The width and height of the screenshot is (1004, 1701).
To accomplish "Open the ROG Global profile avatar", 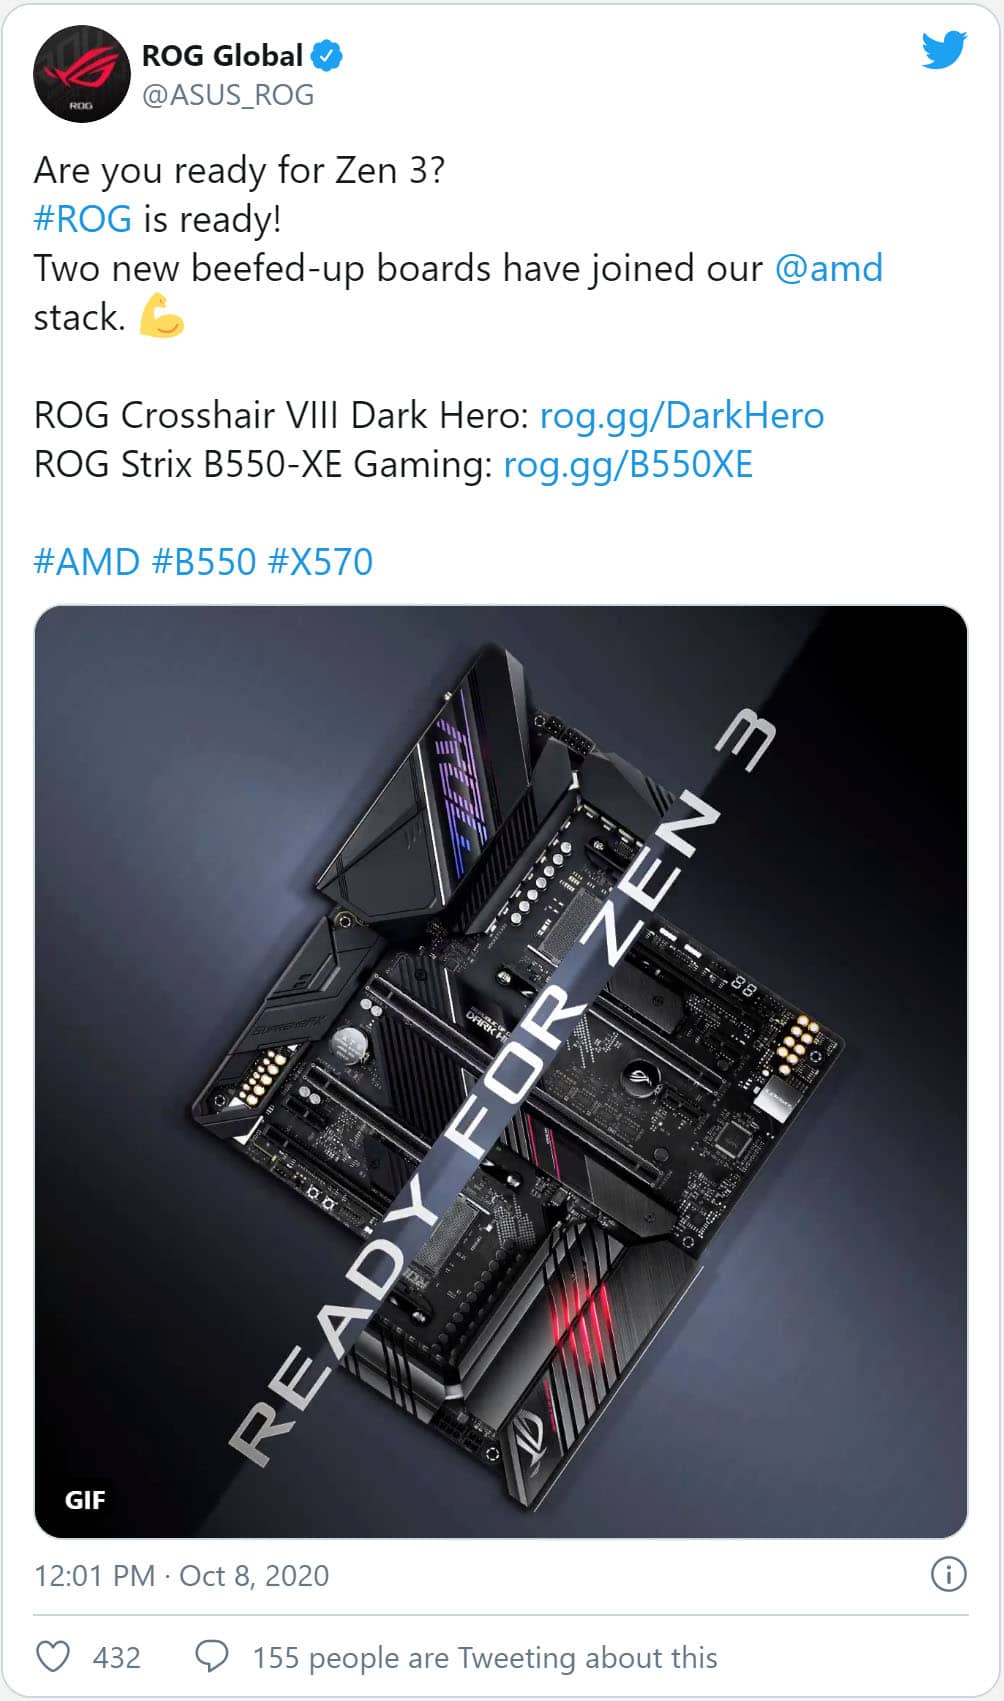I will (x=81, y=75).
